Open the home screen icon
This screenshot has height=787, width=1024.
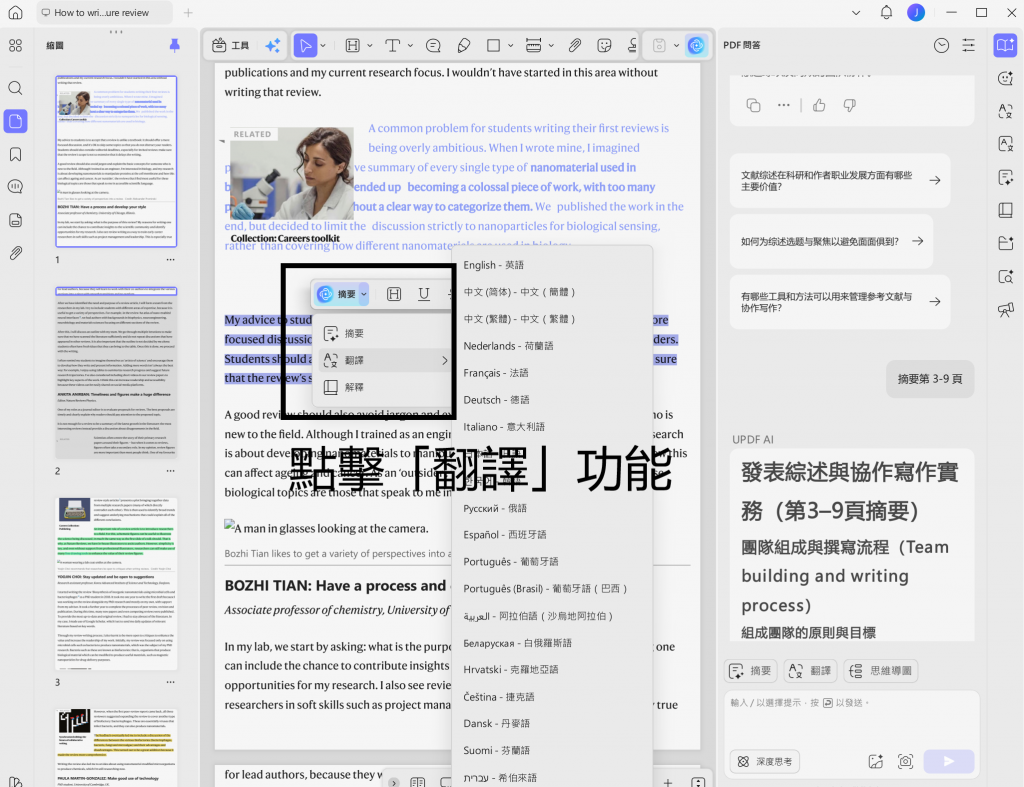tap(15, 12)
